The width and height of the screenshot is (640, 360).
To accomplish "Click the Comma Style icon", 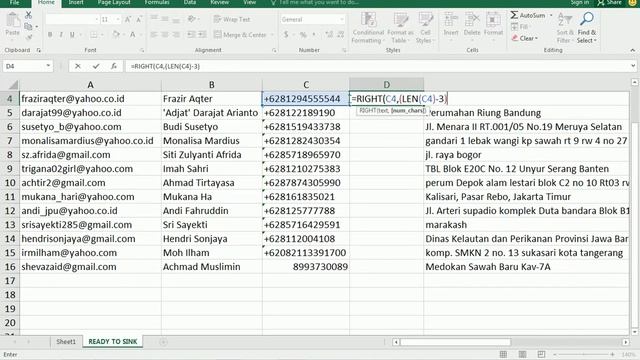I will (x=315, y=35).
